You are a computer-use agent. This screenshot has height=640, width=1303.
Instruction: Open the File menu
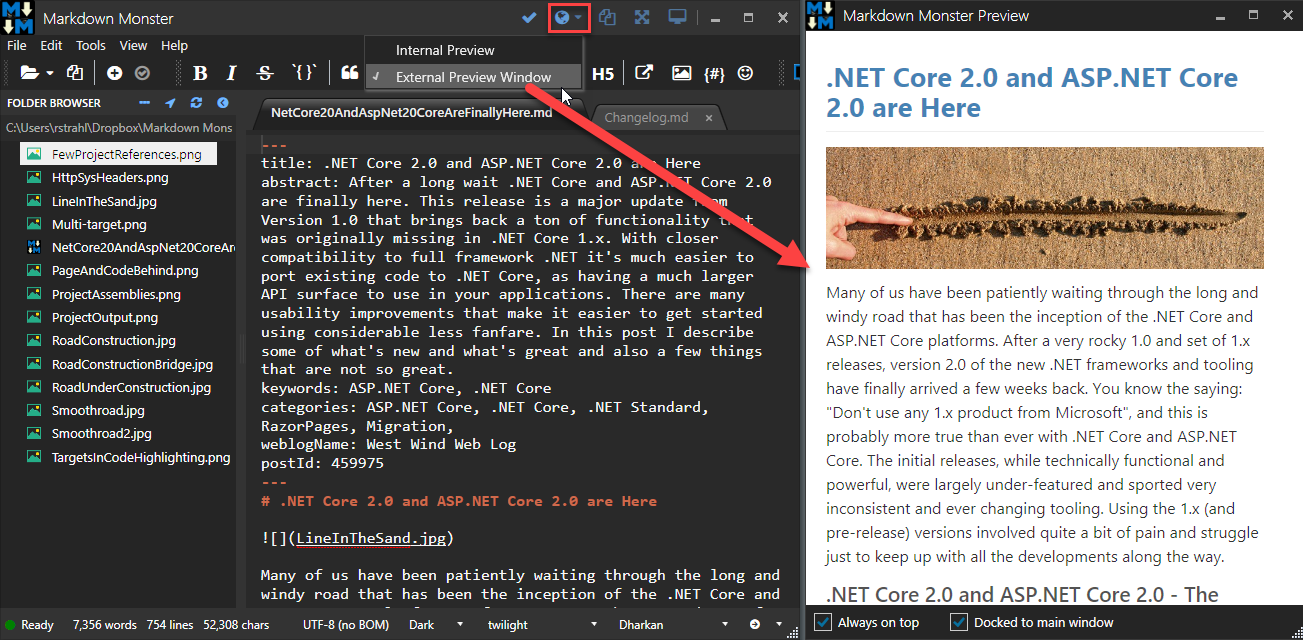point(16,45)
